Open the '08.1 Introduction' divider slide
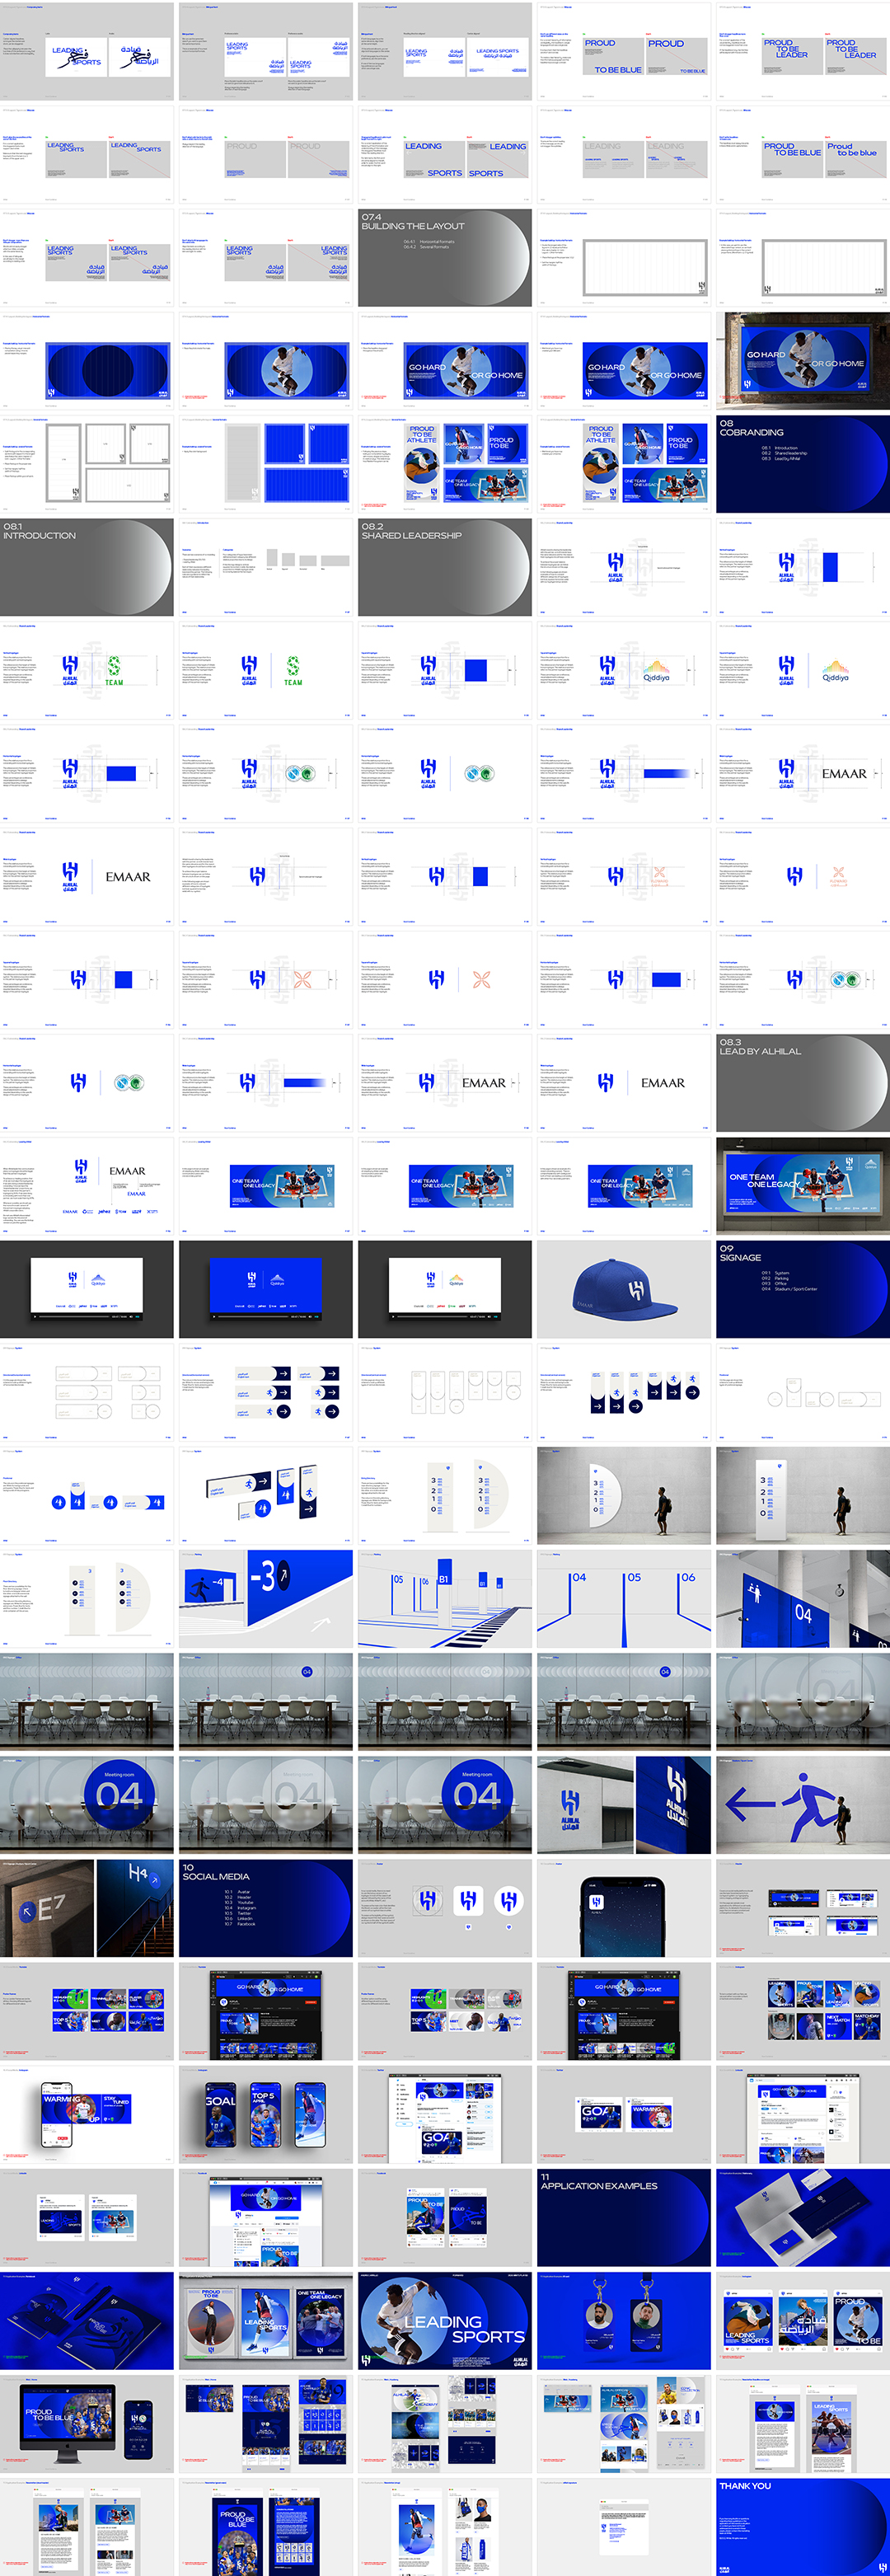Image resolution: width=890 pixels, height=2576 pixels. [86, 567]
